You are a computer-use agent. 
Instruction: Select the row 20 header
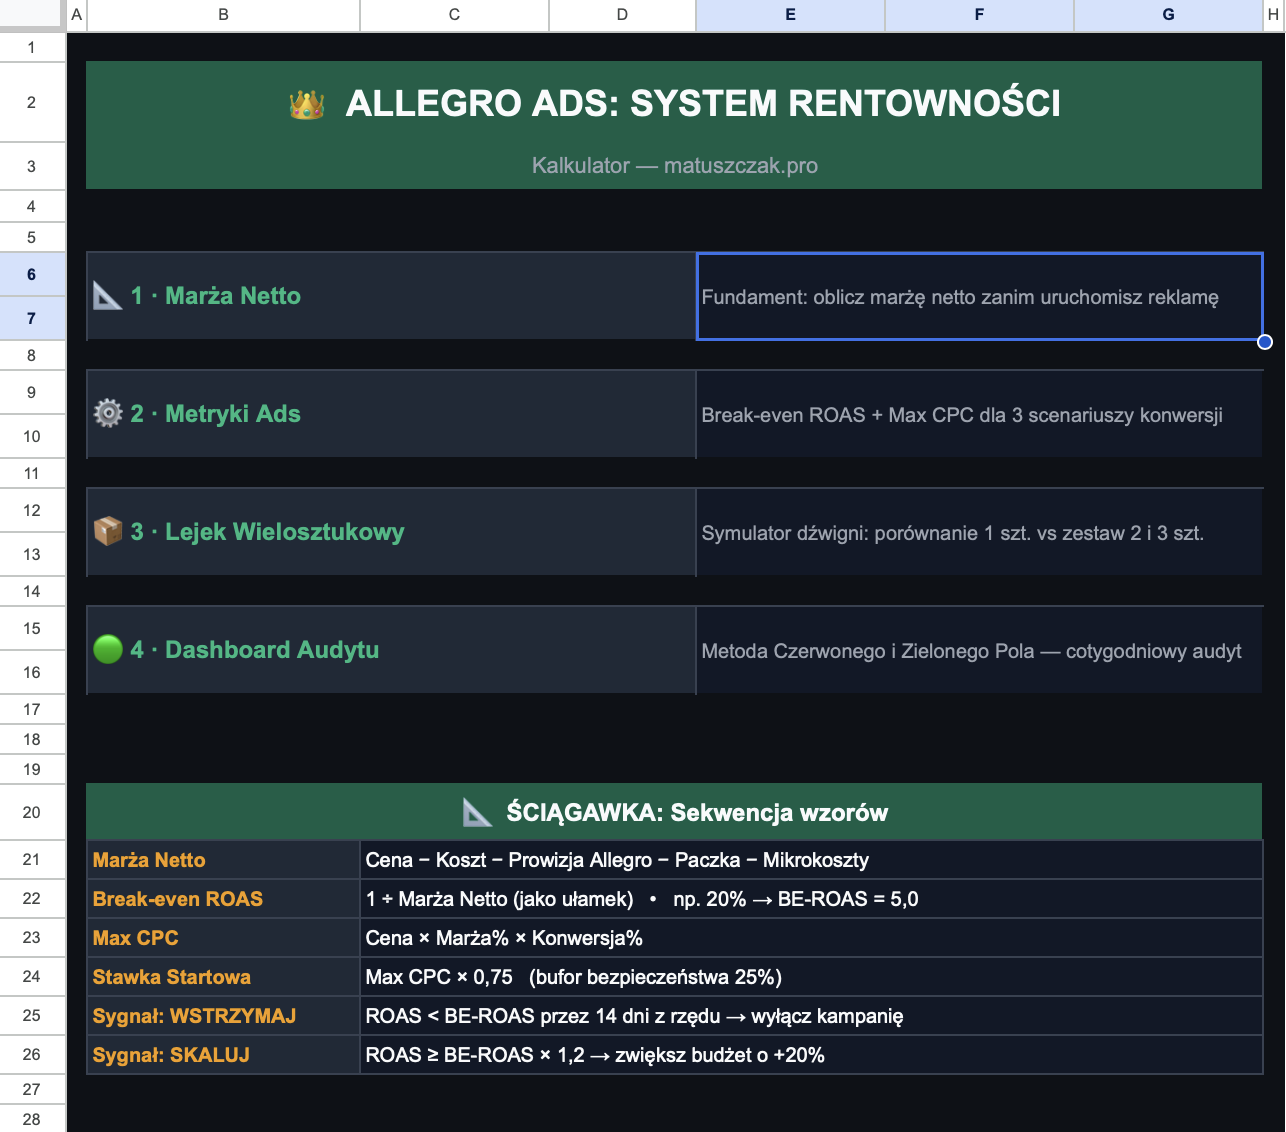(32, 812)
